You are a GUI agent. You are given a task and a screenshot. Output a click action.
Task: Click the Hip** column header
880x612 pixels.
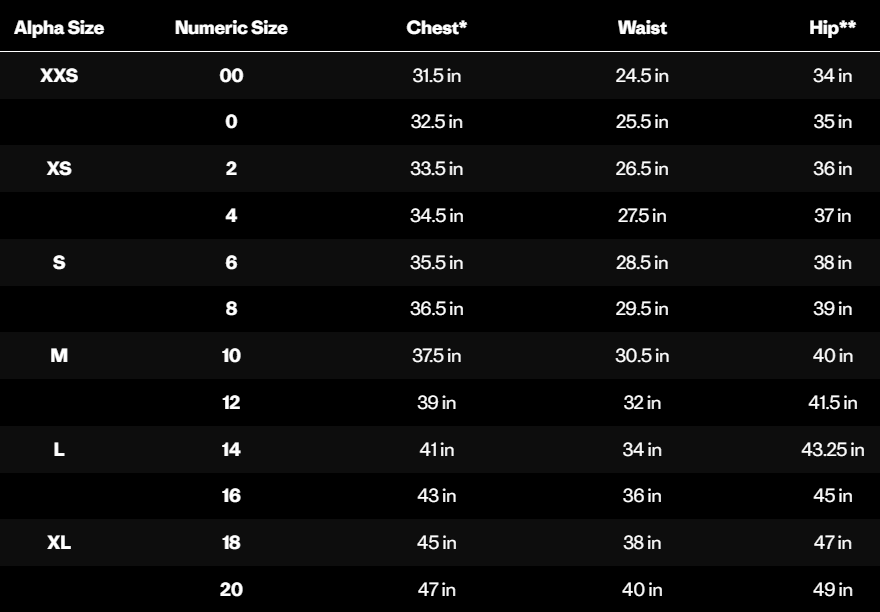[x=832, y=28]
